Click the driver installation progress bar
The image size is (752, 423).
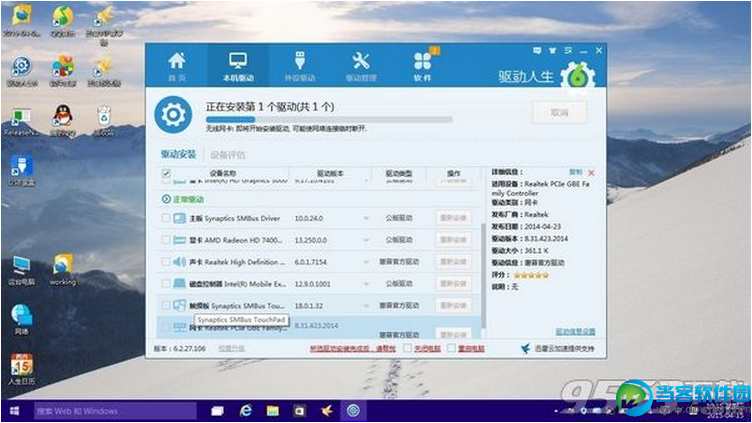[x=329, y=119]
